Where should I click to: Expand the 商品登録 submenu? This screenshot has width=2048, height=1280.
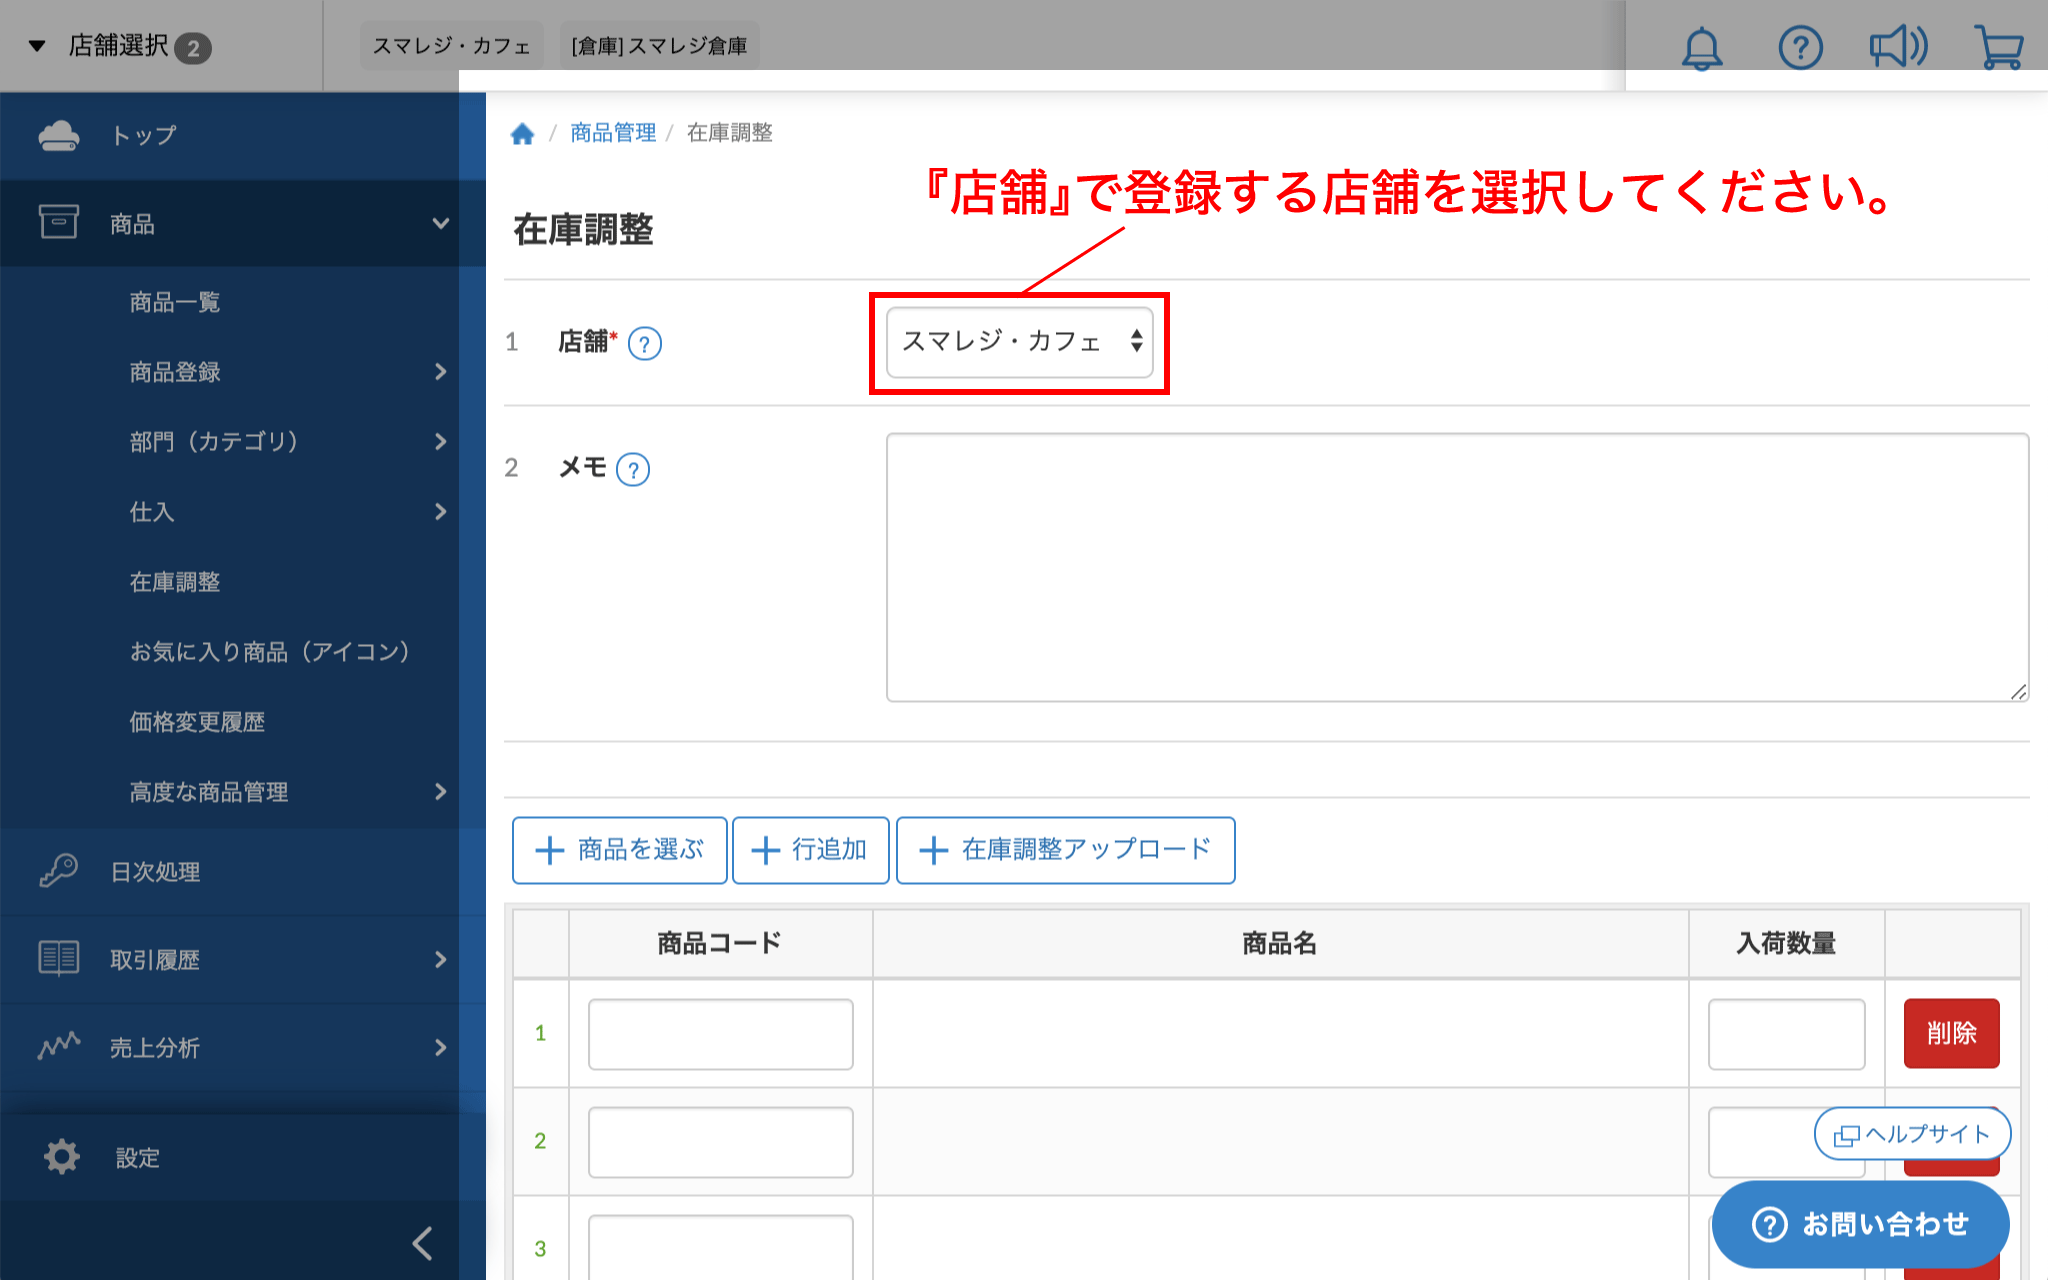[441, 372]
